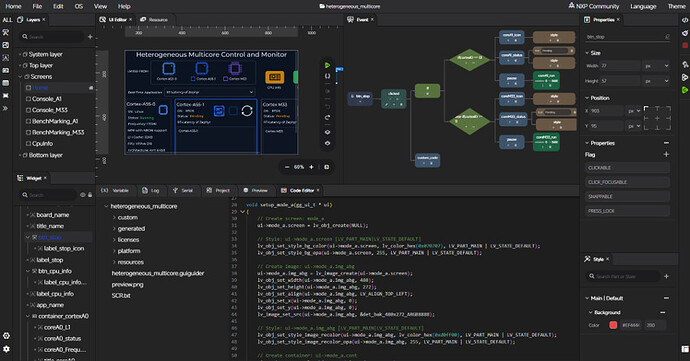Expand the generated folder in project tree
The image size is (690, 361).
pos(114,228)
